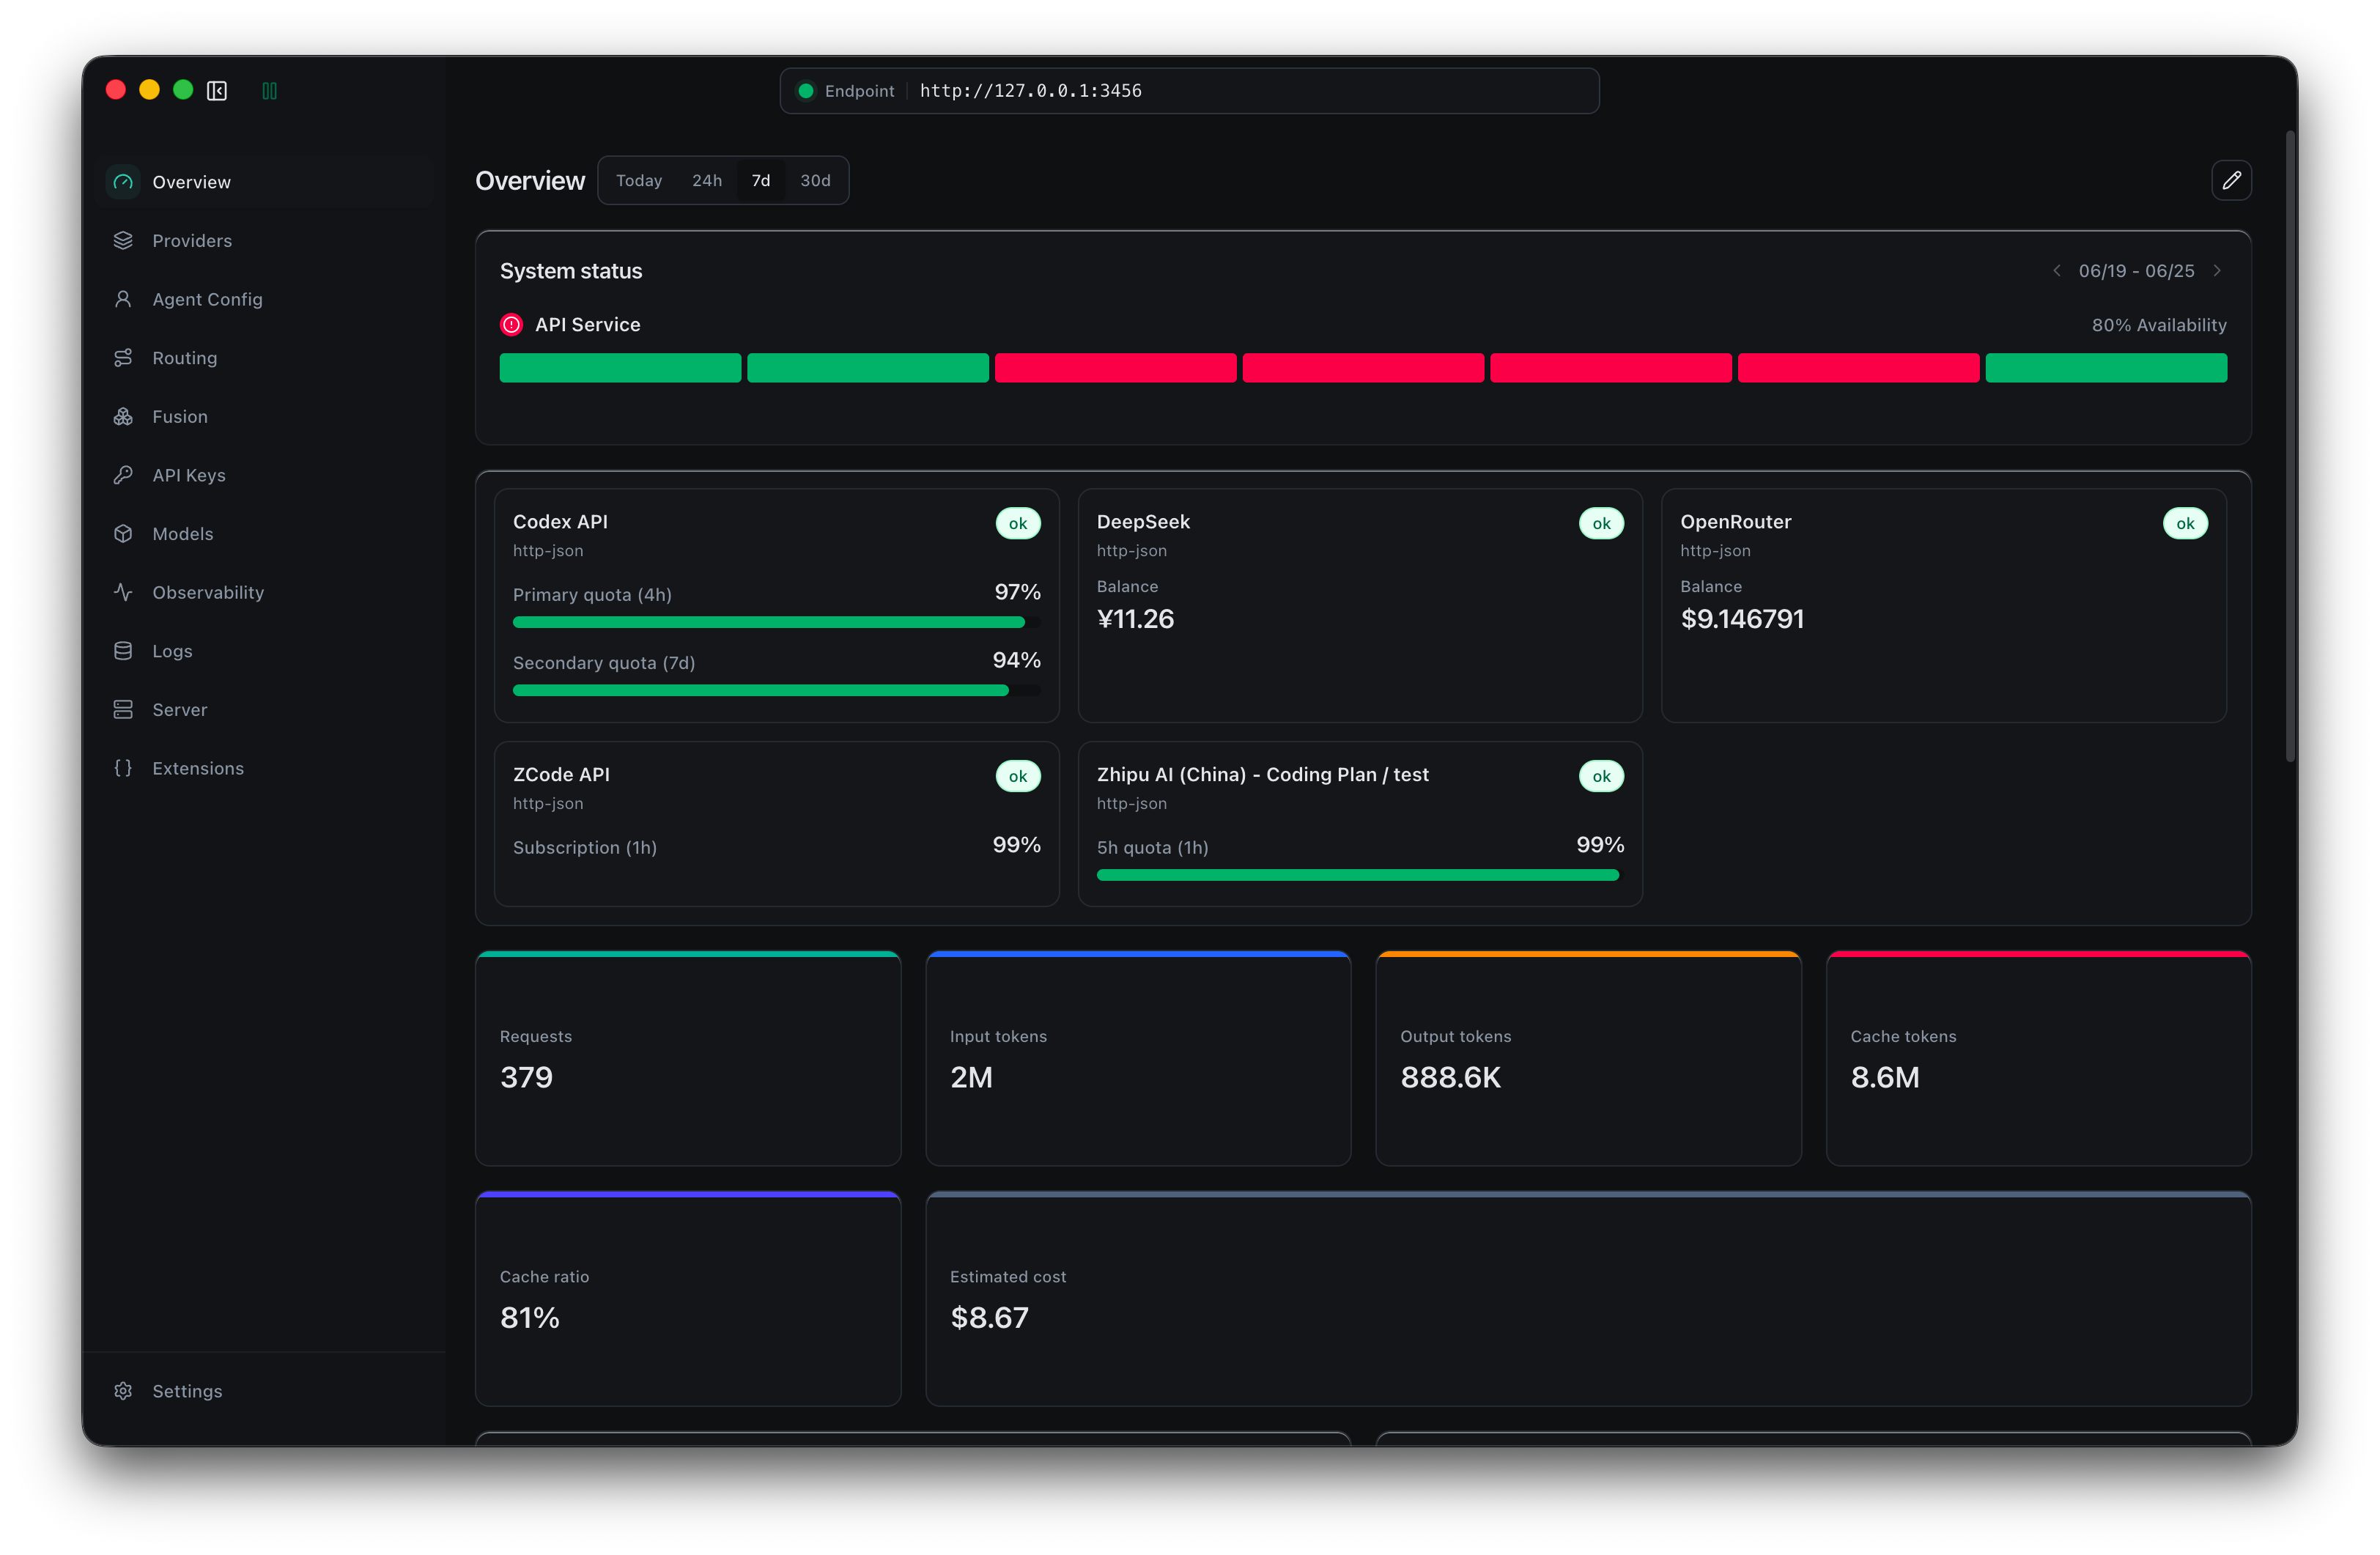Click the first green status bar segment
The height and width of the screenshot is (1555, 2380).
click(x=620, y=368)
